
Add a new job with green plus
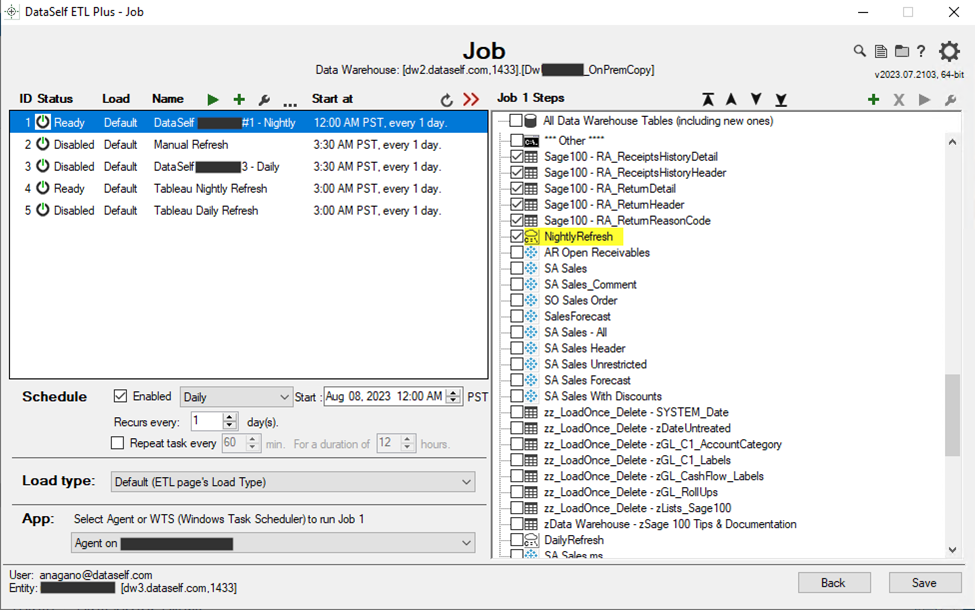[239, 99]
